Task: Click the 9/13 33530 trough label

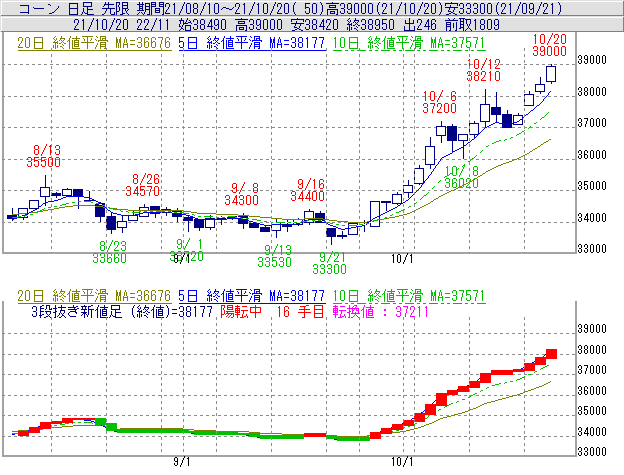Action: 275,256
